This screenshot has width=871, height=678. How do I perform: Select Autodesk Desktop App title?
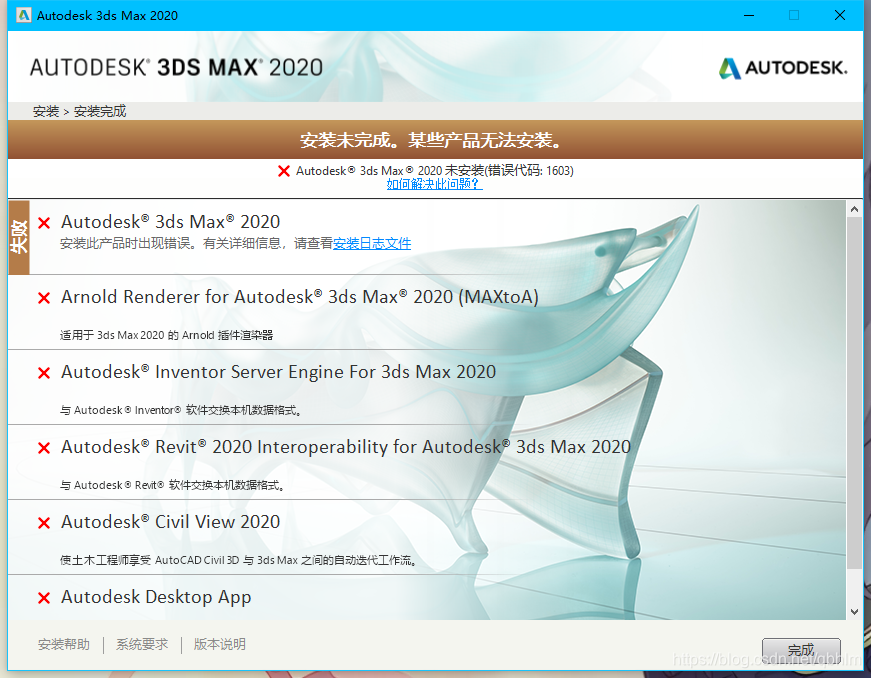click(156, 597)
